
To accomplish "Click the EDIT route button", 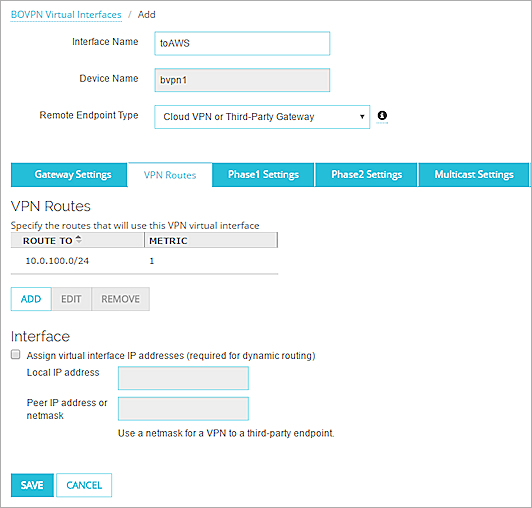I will coord(71,299).
